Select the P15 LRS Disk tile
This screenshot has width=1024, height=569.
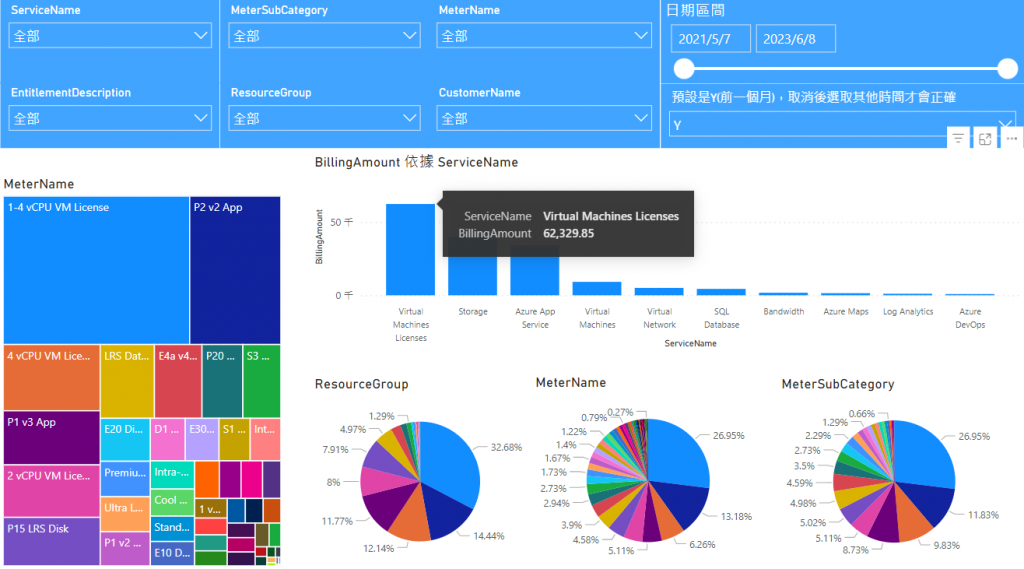coord(52,542)
